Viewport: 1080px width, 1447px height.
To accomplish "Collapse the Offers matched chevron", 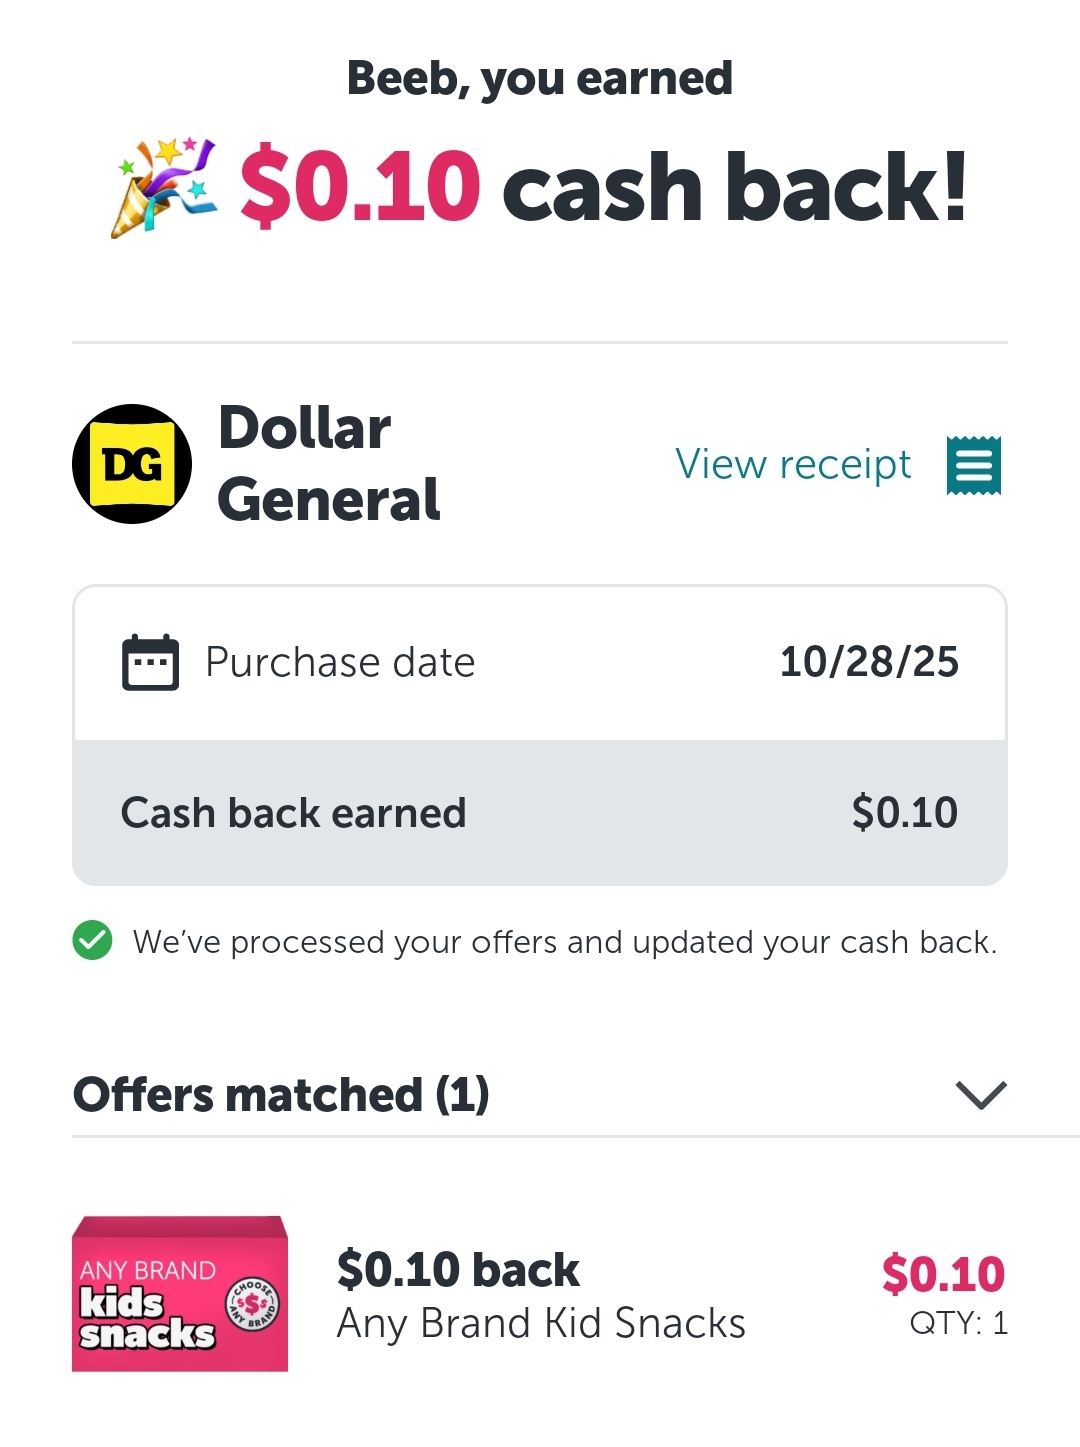I will (x=981, y=1095).
